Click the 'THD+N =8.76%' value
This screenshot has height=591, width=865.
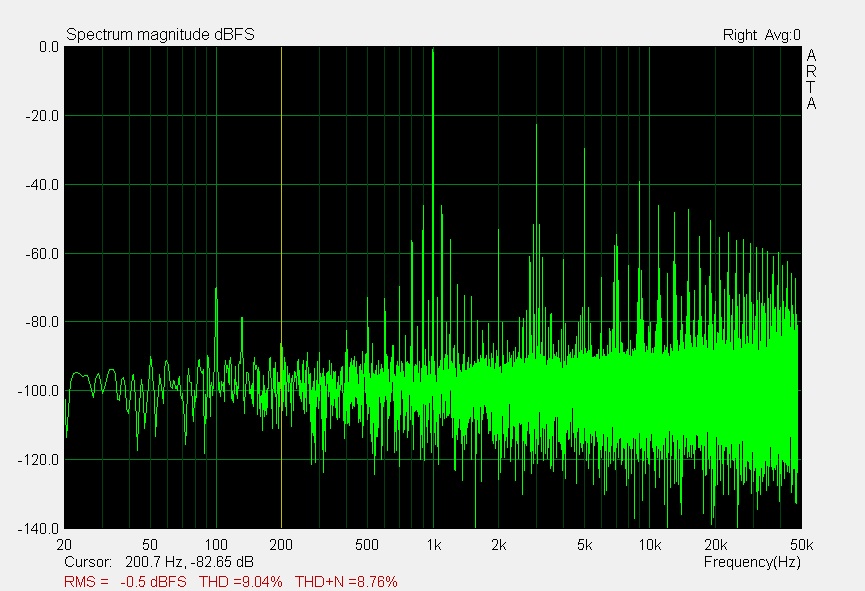[346, 582]
